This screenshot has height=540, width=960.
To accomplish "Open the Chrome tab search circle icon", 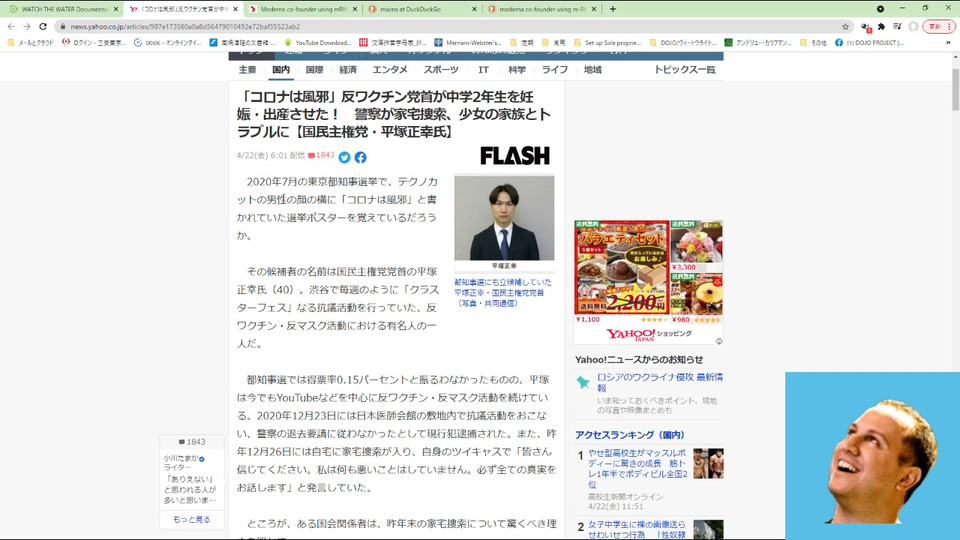I will point(880,9).
